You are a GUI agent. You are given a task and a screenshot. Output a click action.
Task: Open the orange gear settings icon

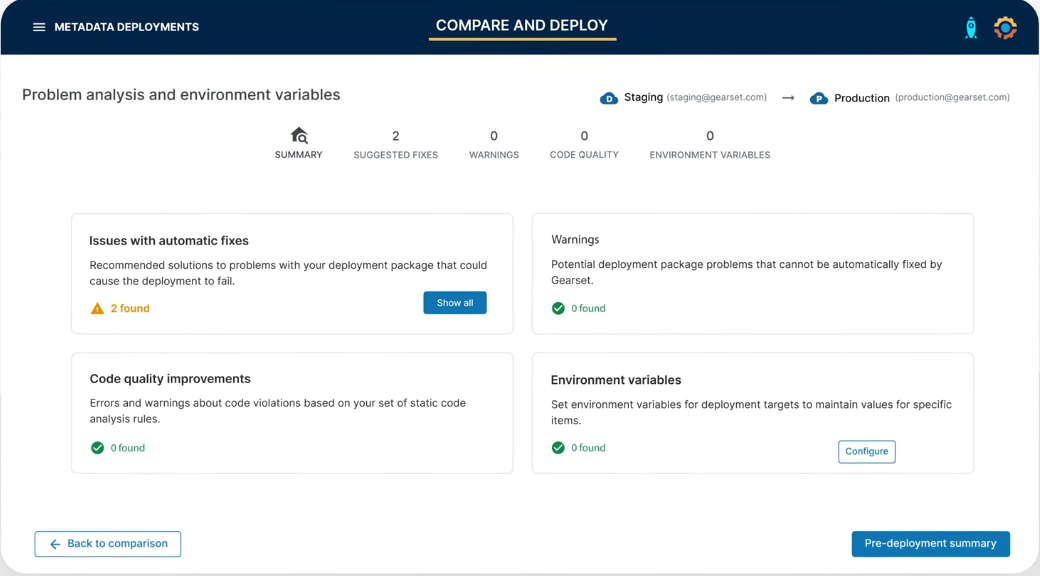(x=1005, y=28)
